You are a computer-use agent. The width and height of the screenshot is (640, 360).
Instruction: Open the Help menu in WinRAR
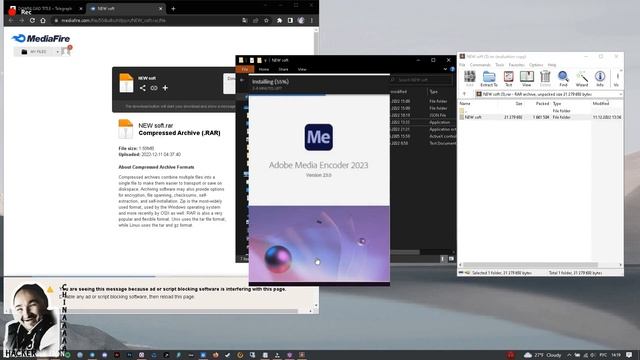(x=552, y=65)
